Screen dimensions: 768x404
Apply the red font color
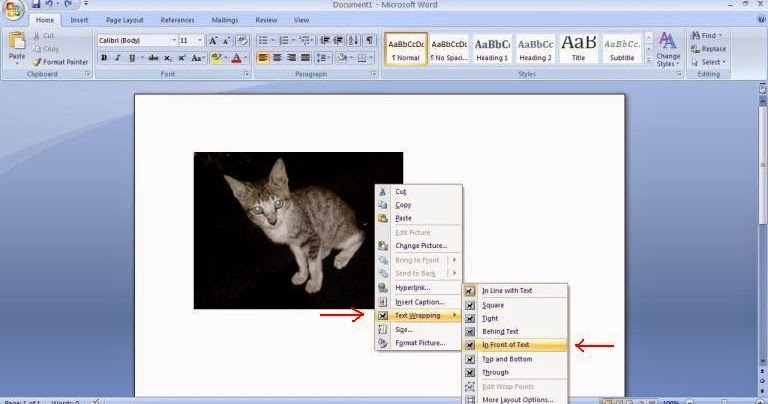[x=237, y=58]
